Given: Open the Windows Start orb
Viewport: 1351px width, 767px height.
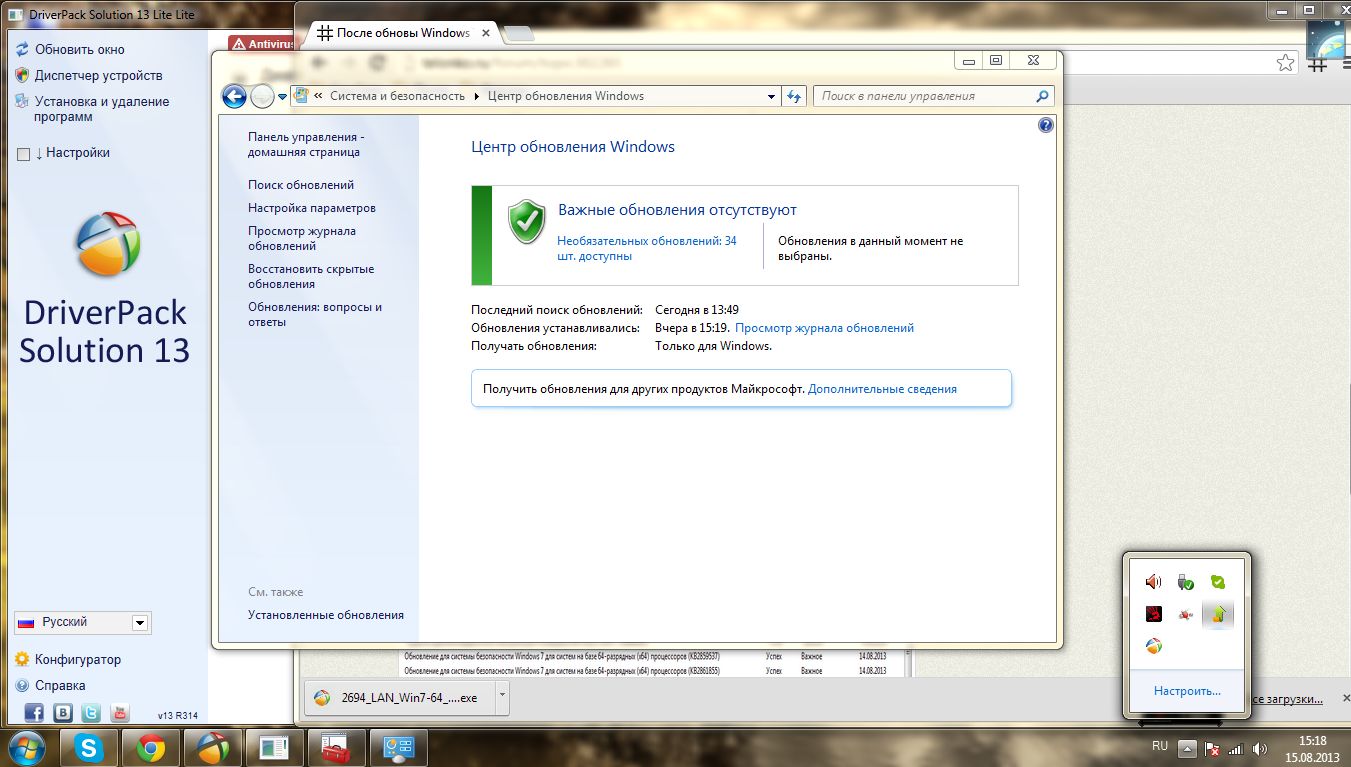Looking at the screenshot, I should click(26, 747).
